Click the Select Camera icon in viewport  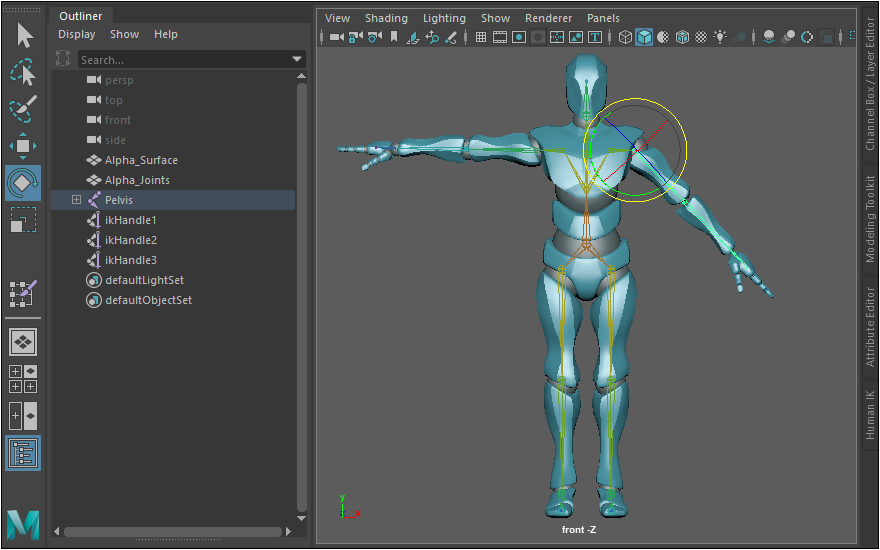(336, 37)
